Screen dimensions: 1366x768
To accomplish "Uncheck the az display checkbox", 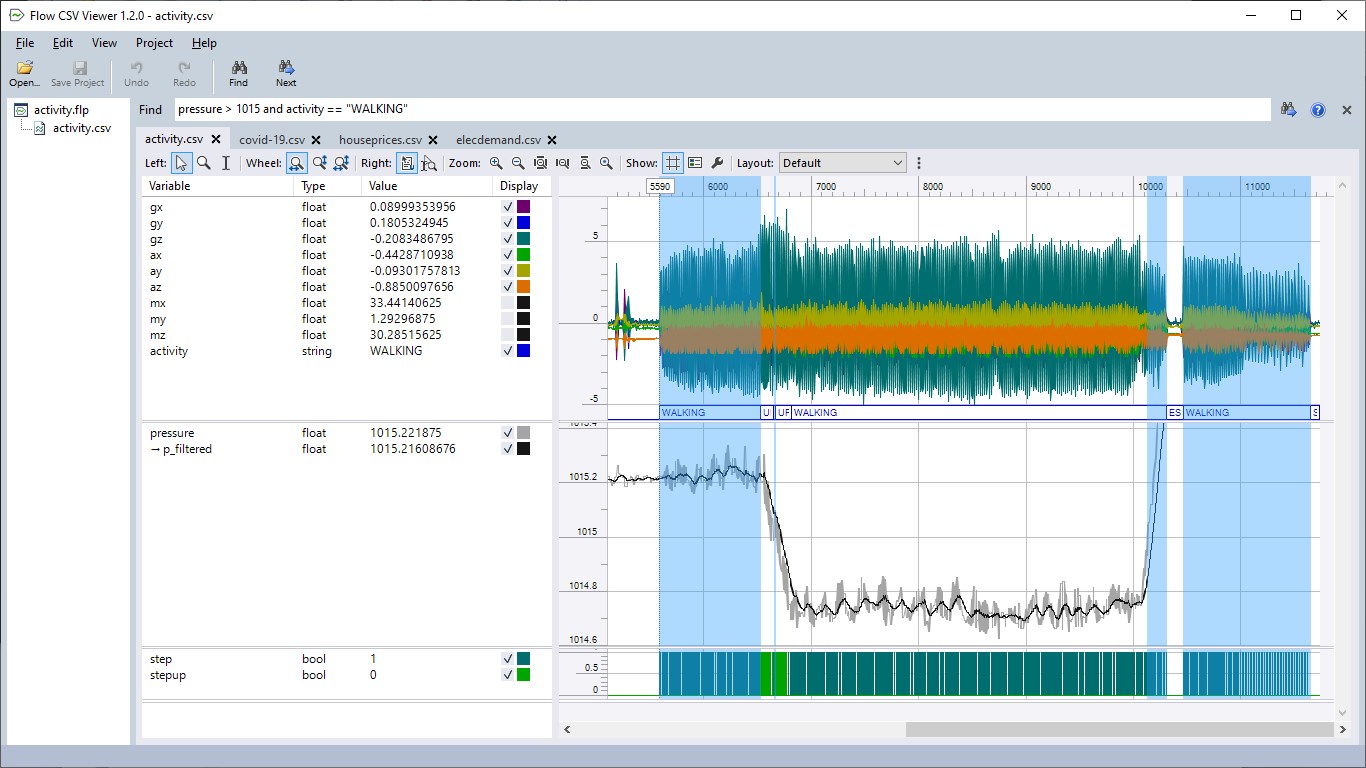I will [x=508, y=287].
